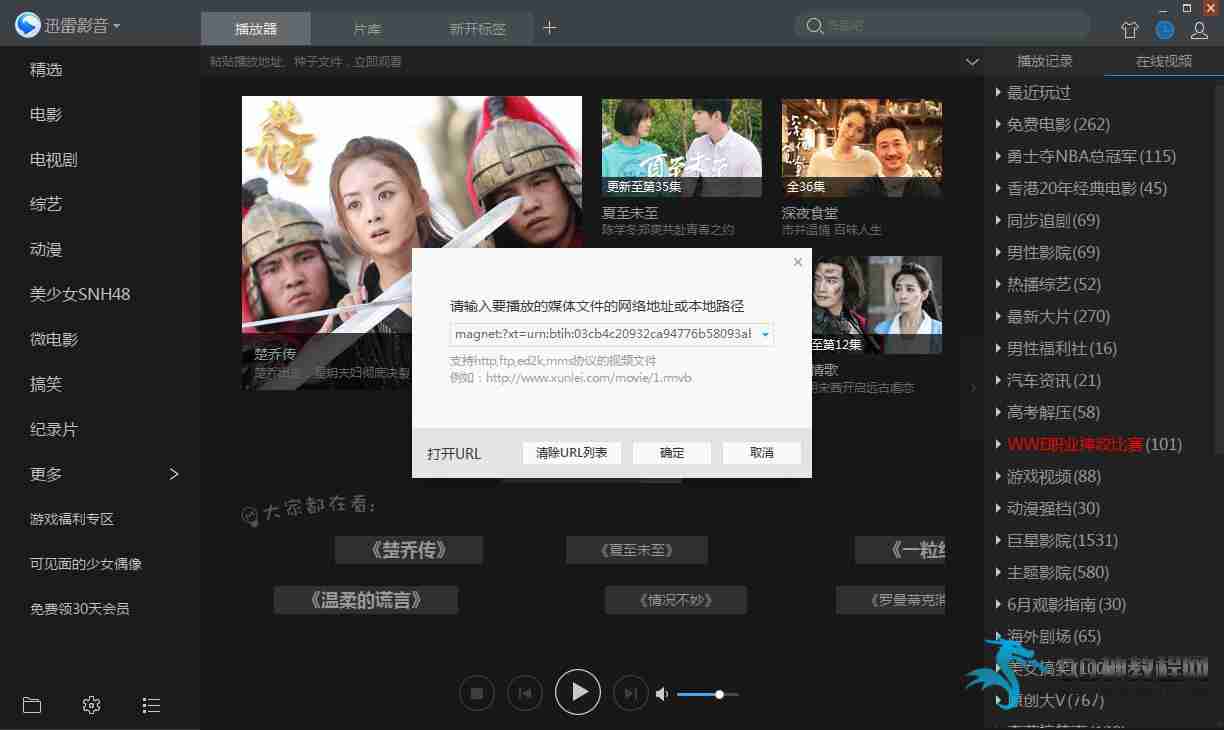Add a new tab with the plus icon
The width and height of the screenshot is (1224, 730).
(x=549, y=28)
